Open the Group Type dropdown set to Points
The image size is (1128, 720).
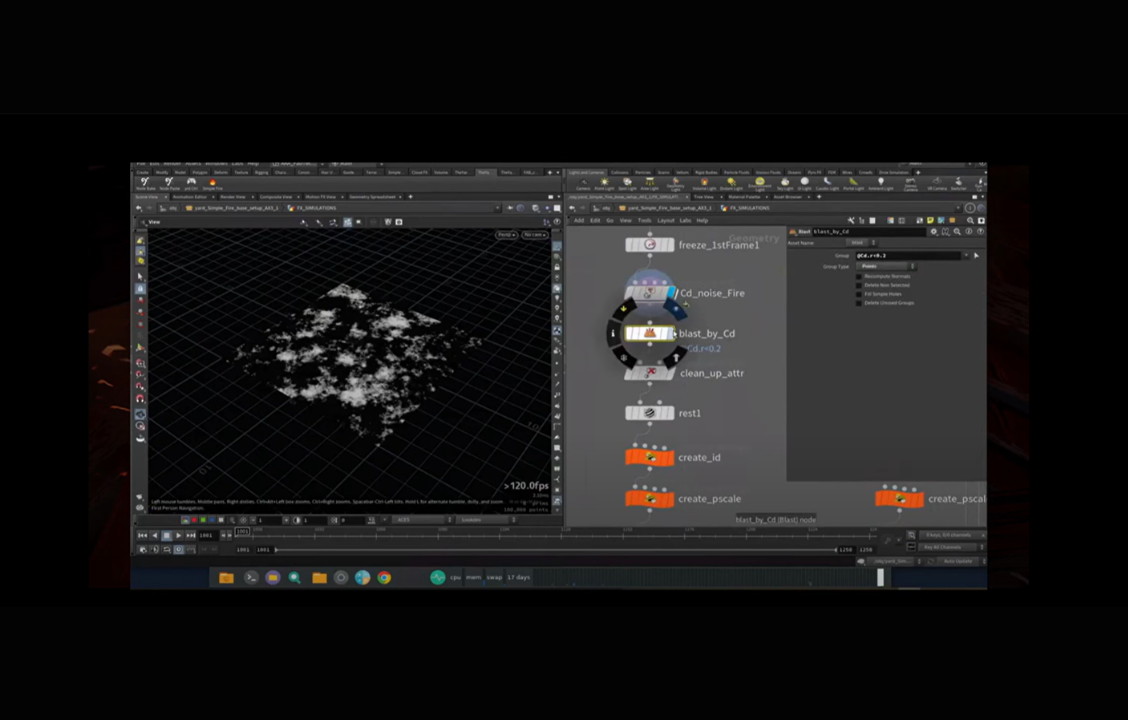pos(885,266)
